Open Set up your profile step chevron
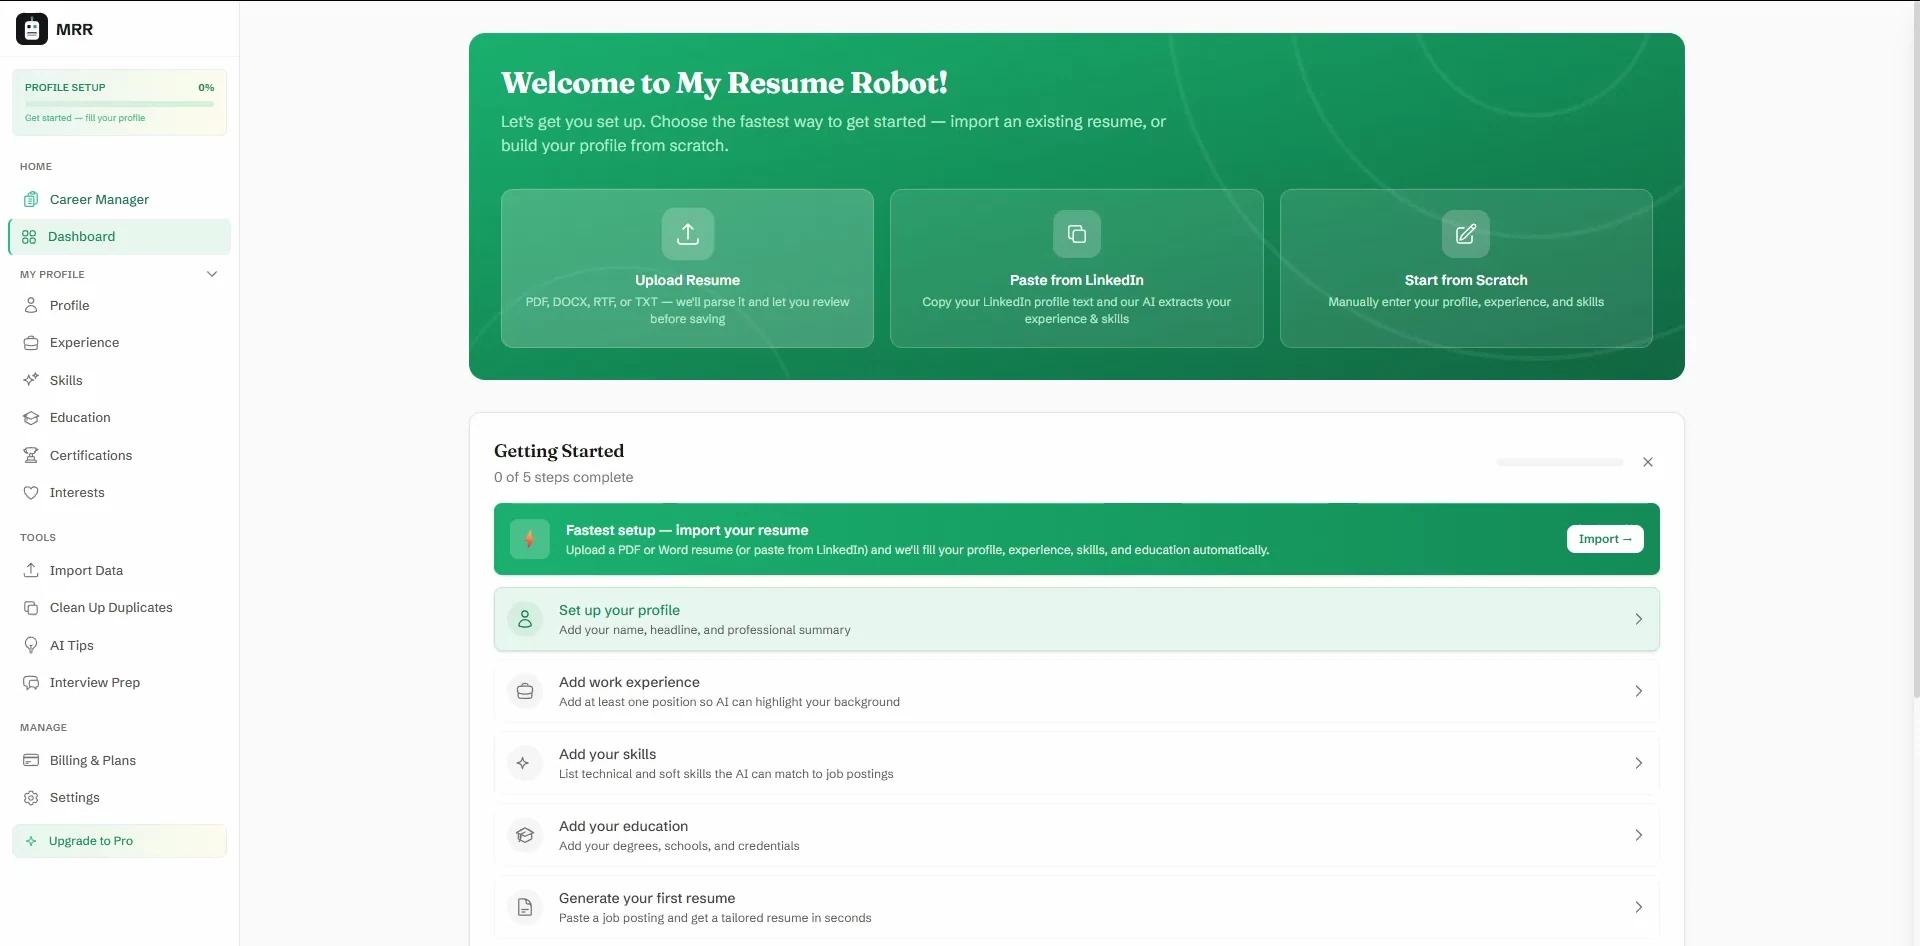This screenshot has height=946, width=1920. (x=1638, y=619)
